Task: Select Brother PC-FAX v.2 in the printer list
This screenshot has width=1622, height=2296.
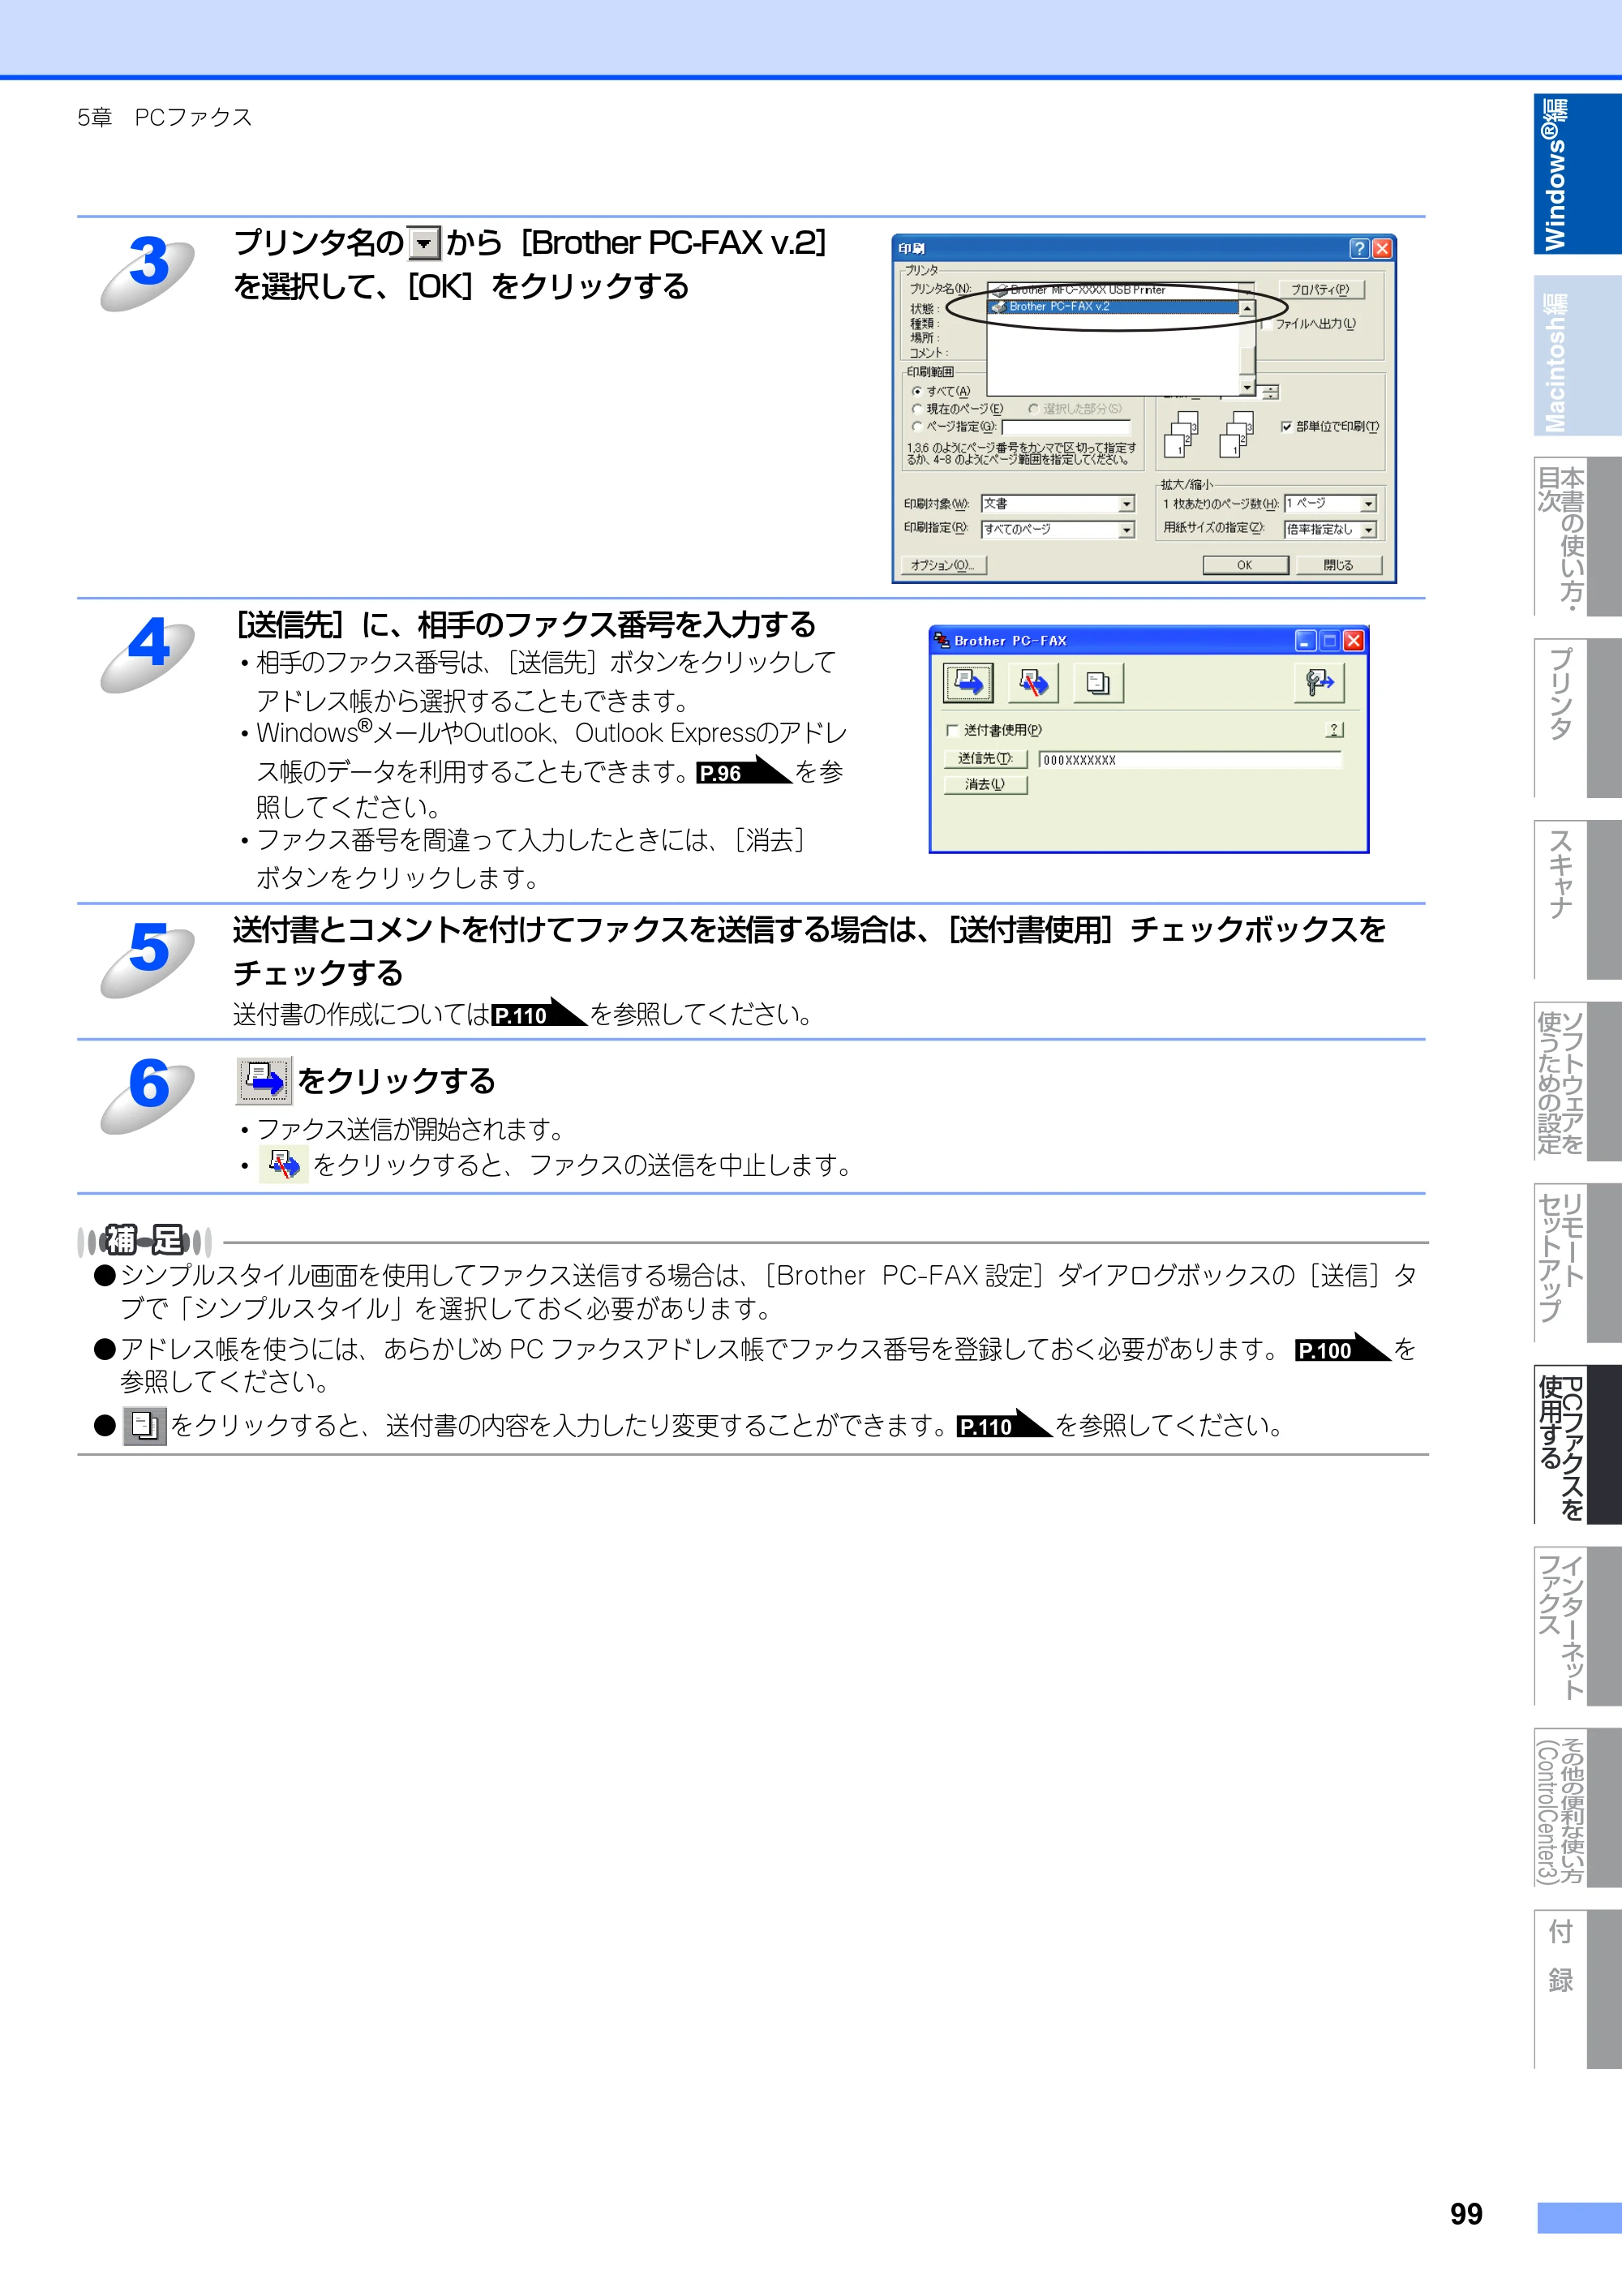Action: point(1113,307)
